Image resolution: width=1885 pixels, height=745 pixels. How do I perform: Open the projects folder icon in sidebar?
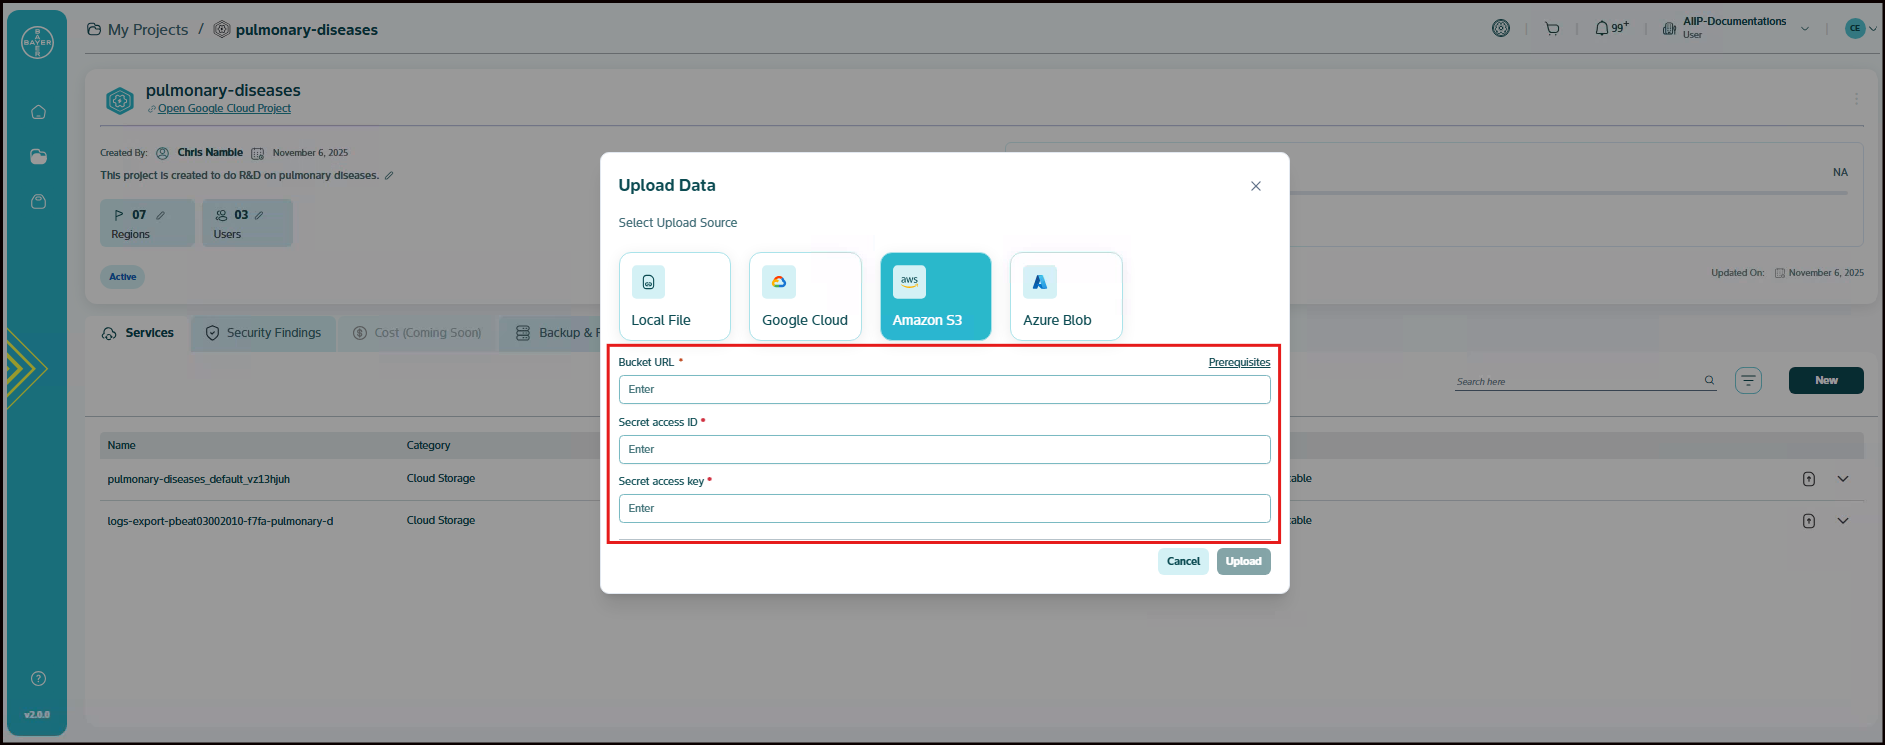point(38,157)
